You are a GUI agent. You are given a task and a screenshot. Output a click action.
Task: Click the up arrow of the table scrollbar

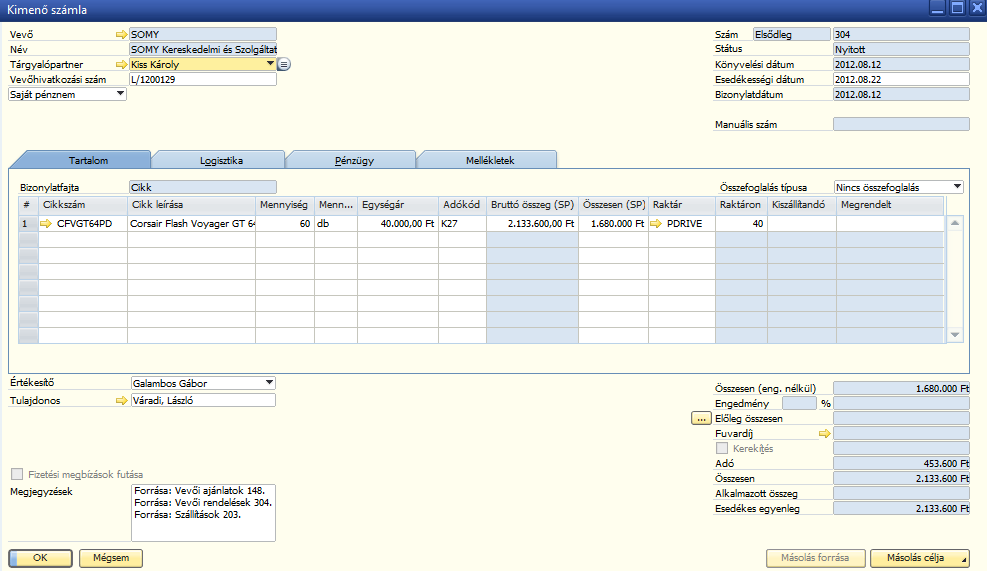[x=955, y=223]
